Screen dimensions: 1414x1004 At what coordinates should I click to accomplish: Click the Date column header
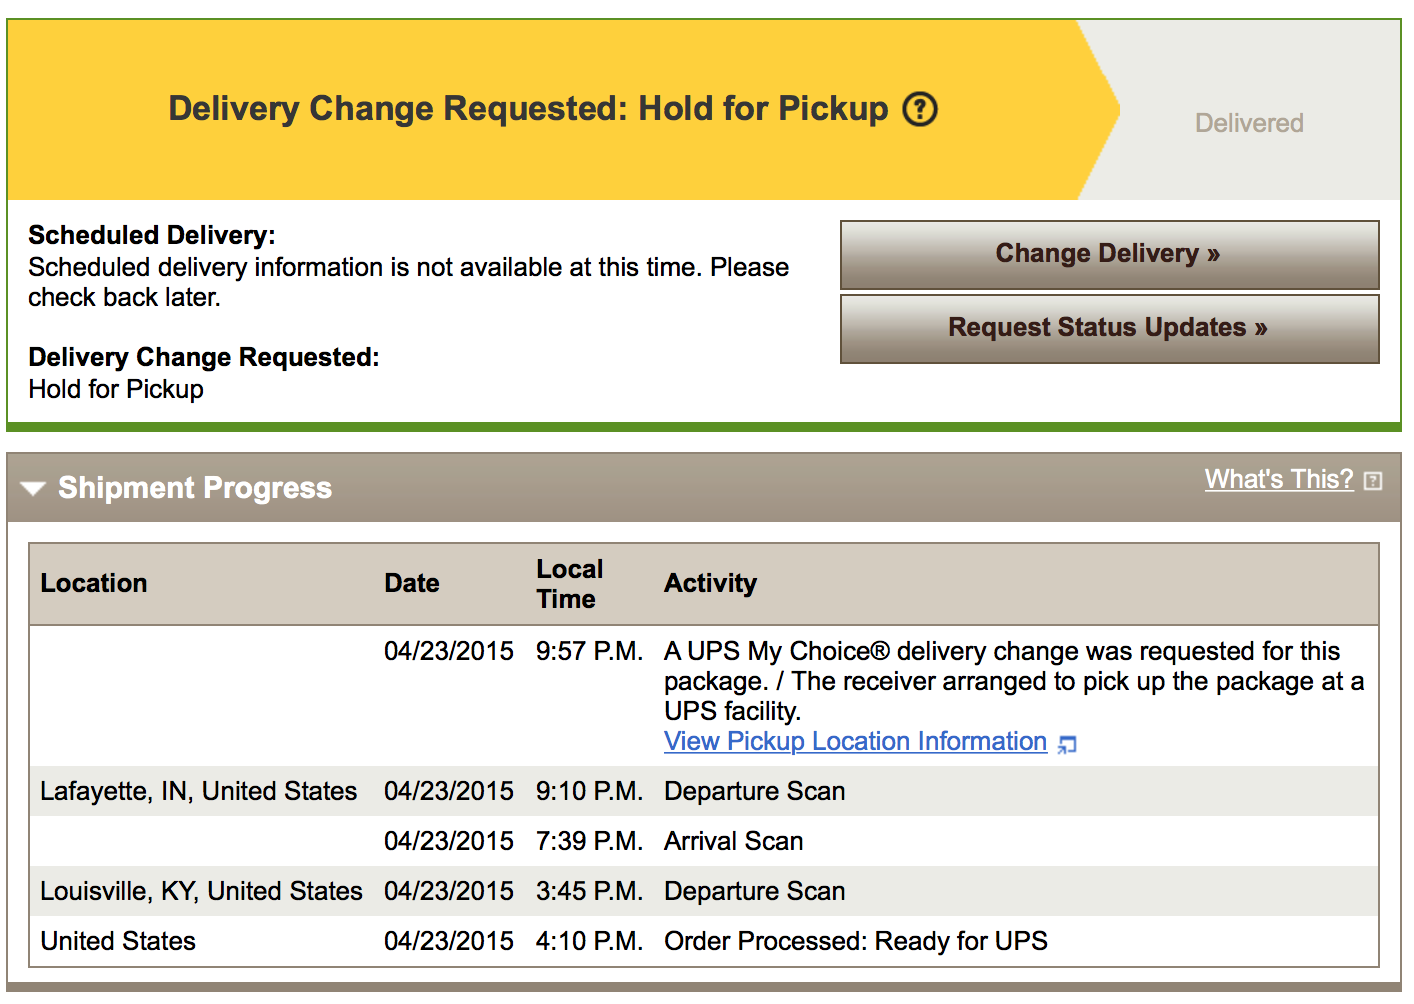[412, 583]
